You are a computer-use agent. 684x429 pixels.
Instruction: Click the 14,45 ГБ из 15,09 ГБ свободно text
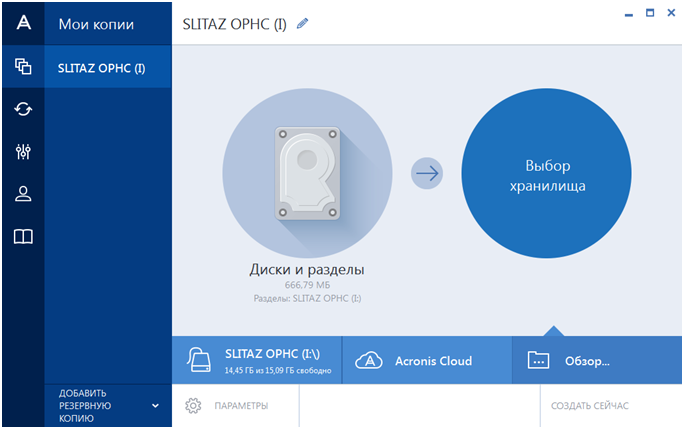point(278,371)
